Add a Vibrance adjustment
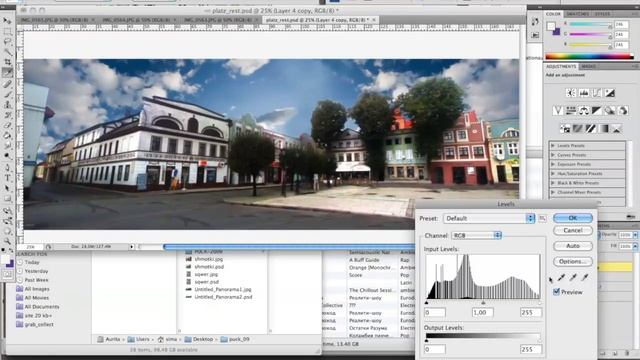This screenshot has width=640, height=360. (x=558, y=110)
